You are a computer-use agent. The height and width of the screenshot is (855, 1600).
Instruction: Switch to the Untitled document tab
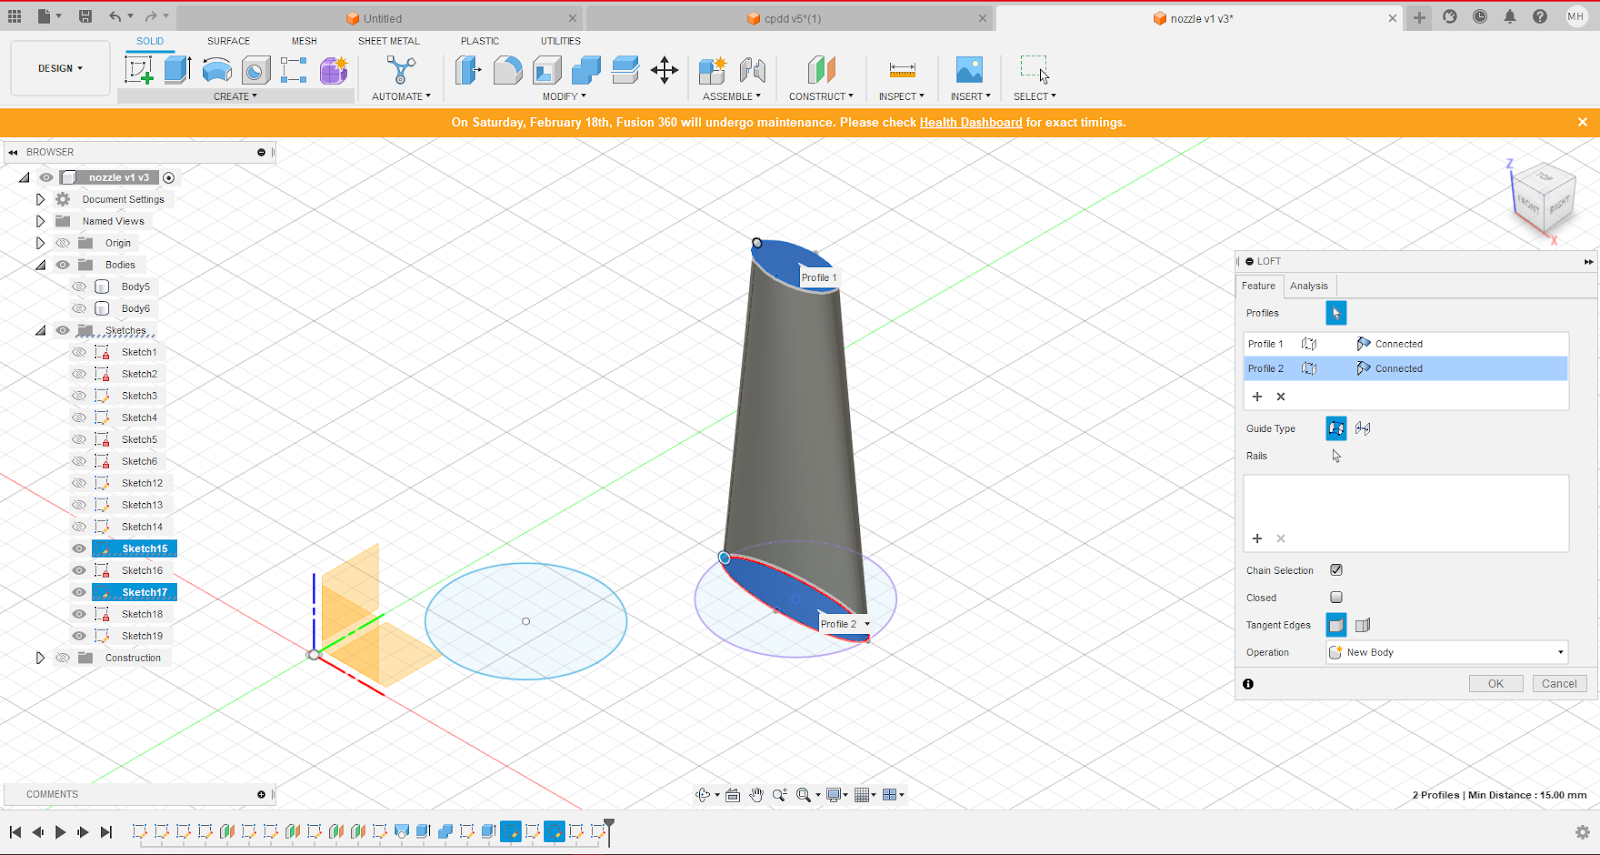(382, 18)
